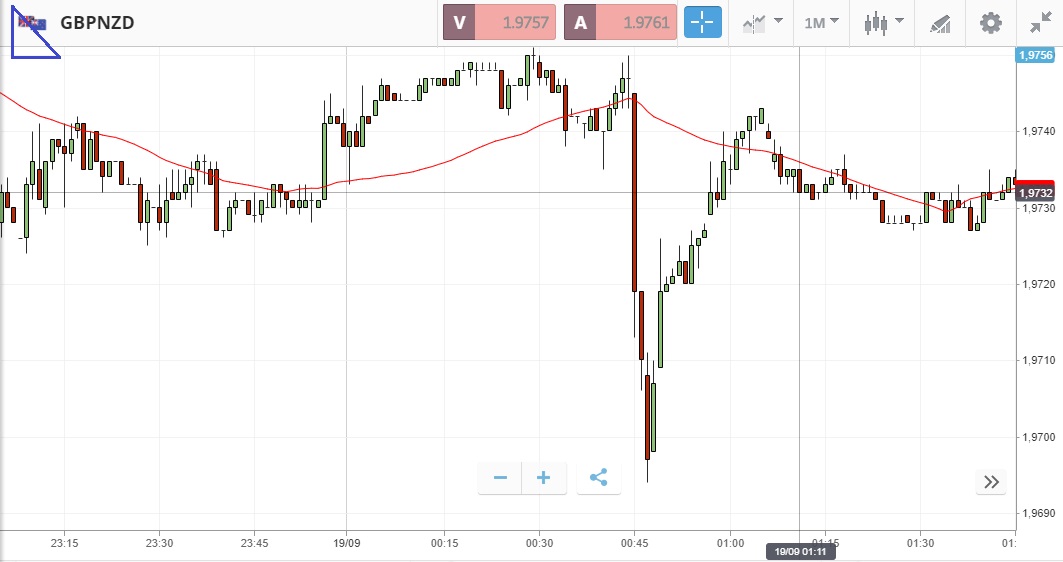
Task: Zoom out the chart with minus
Action: (500, 478)
